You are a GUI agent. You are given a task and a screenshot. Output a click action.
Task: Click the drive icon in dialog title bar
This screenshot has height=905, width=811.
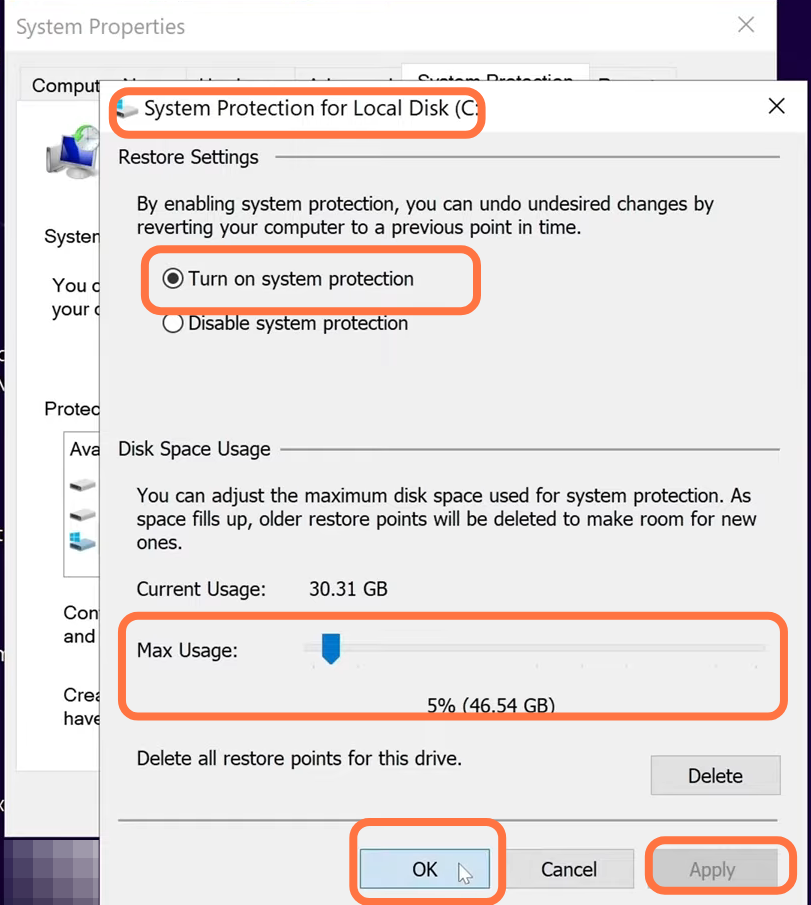(x=126, y=109)
